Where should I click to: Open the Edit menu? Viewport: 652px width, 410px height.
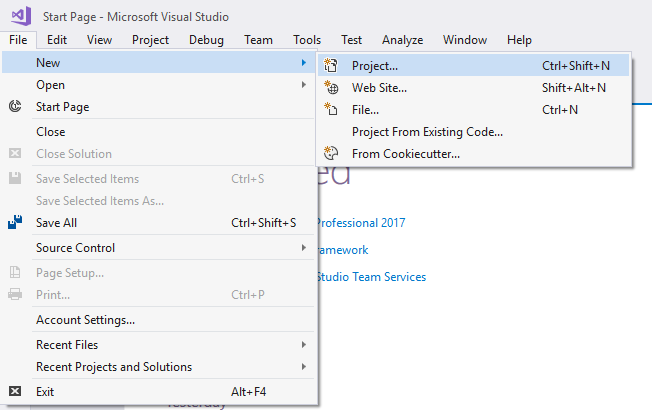(x=57, y=40)
